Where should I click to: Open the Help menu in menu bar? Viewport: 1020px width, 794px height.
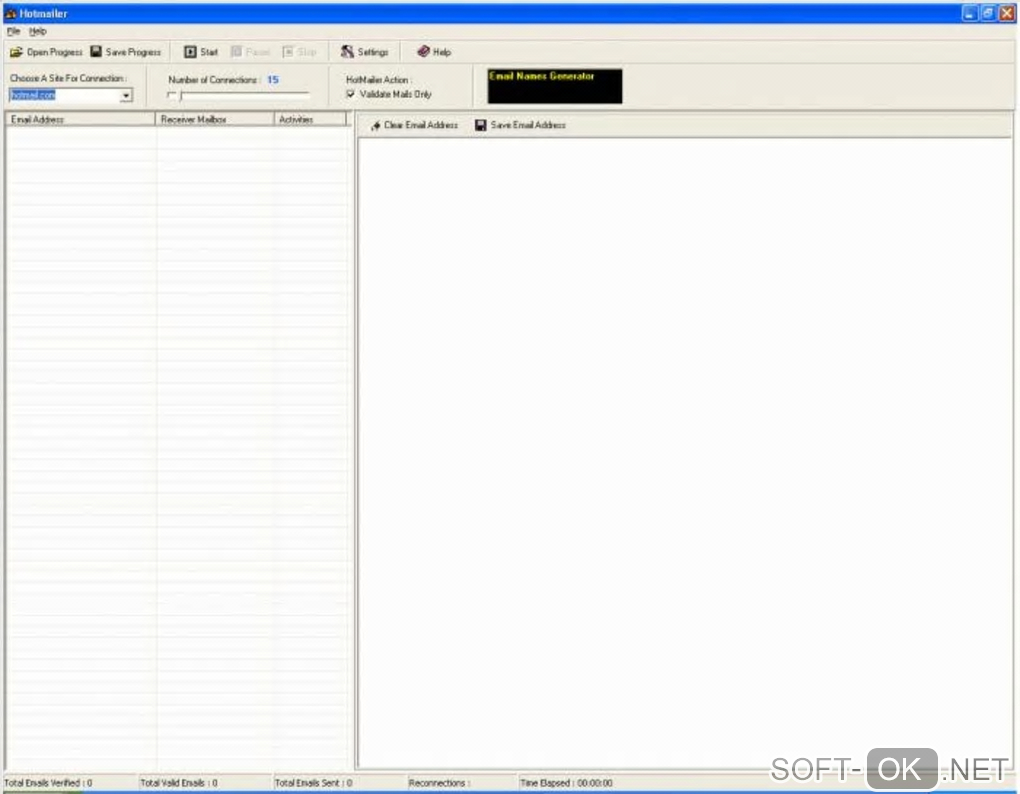point(38,31)
